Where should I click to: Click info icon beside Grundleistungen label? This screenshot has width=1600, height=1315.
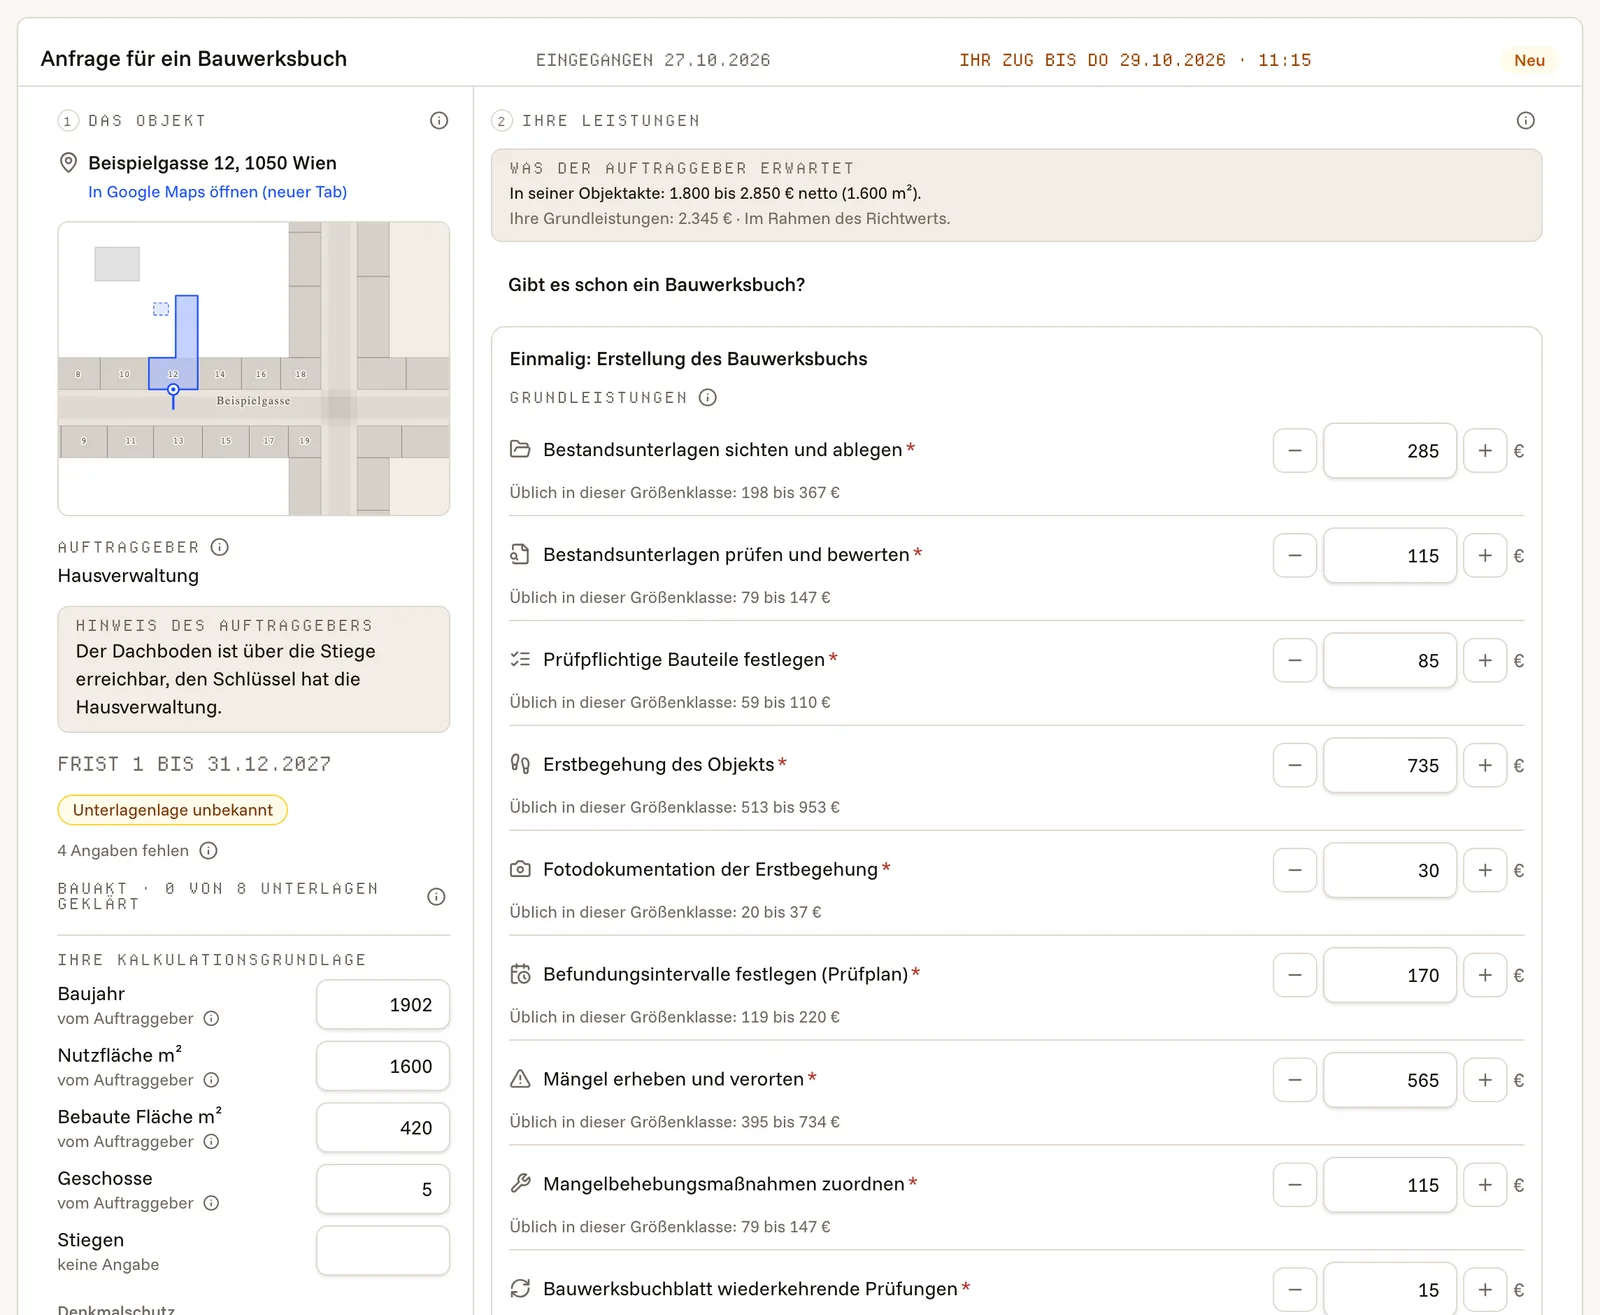tap(708, 398)
